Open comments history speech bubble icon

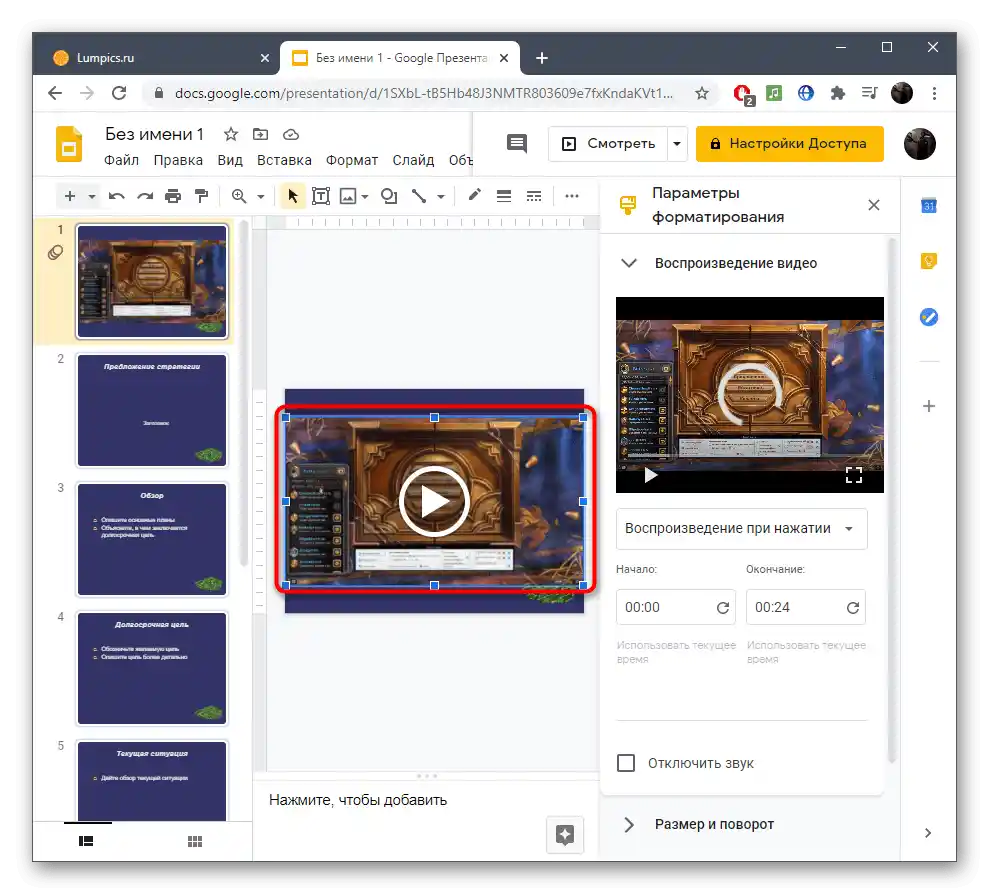click(x=517, y=143)
